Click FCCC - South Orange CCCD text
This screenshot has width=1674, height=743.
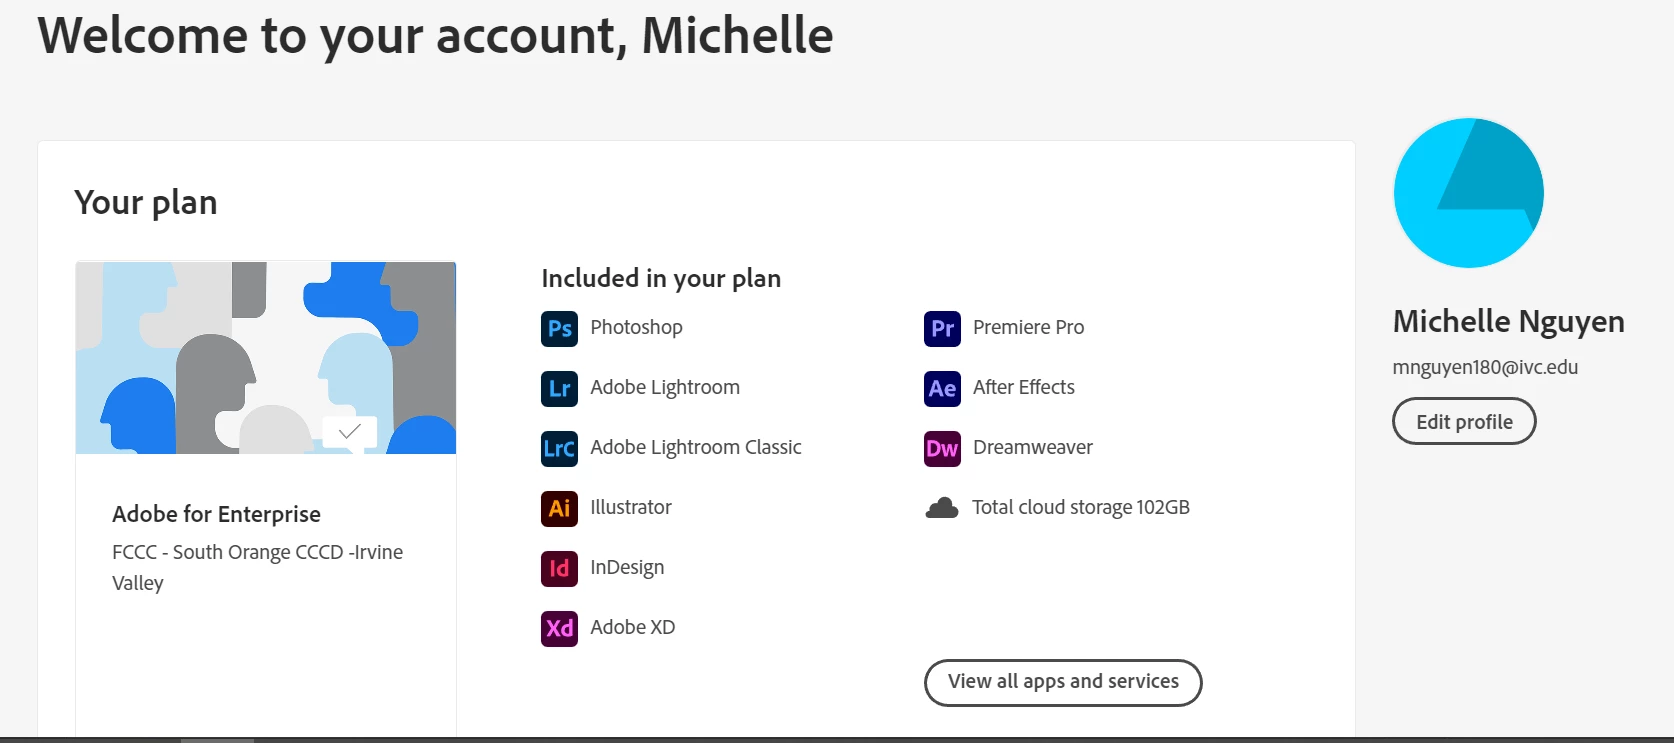(258, 567)
